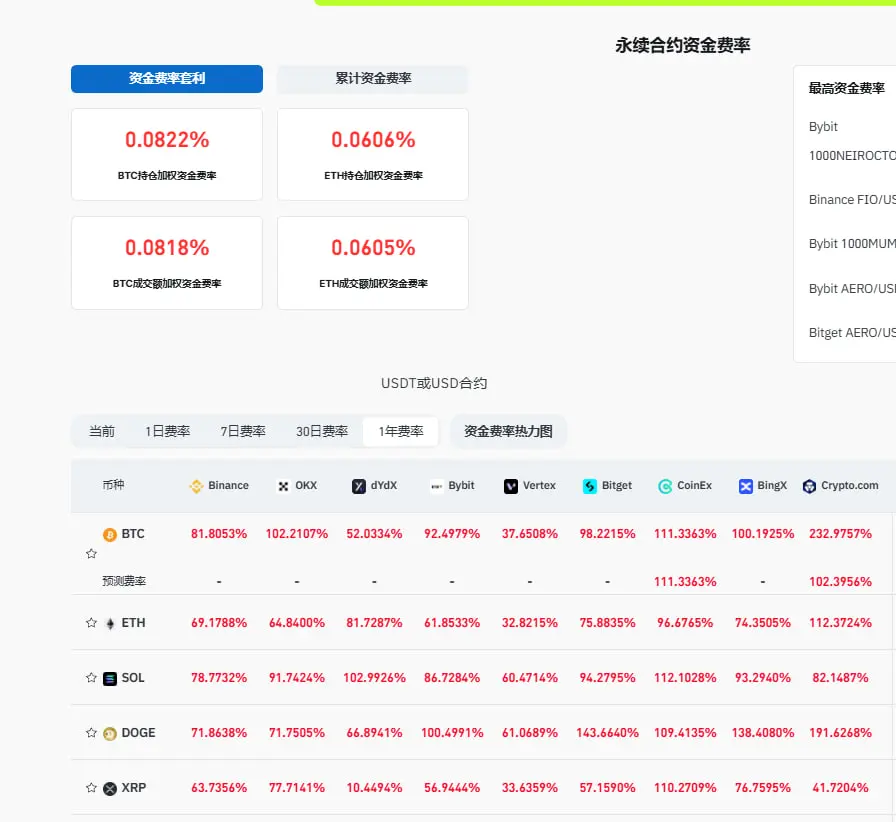This screenshot has height=822, width=896.
Task: Click DOGE Bitget rate 143.6640%
Action: pos(607,733)
